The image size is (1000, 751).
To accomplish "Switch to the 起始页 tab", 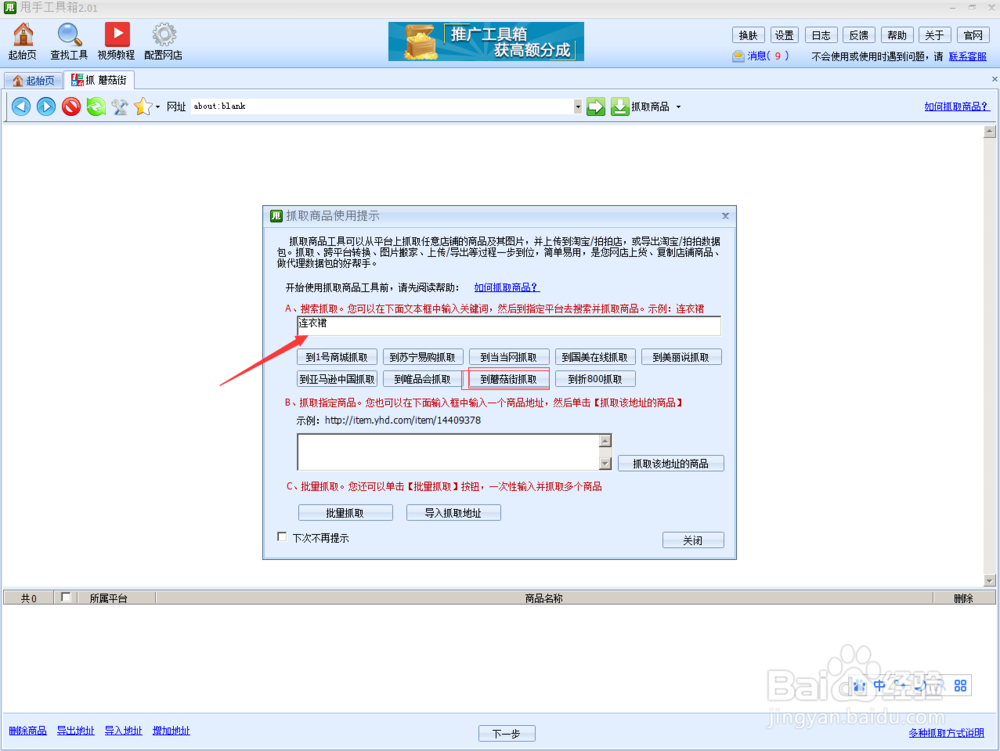I will click(34, 81).
